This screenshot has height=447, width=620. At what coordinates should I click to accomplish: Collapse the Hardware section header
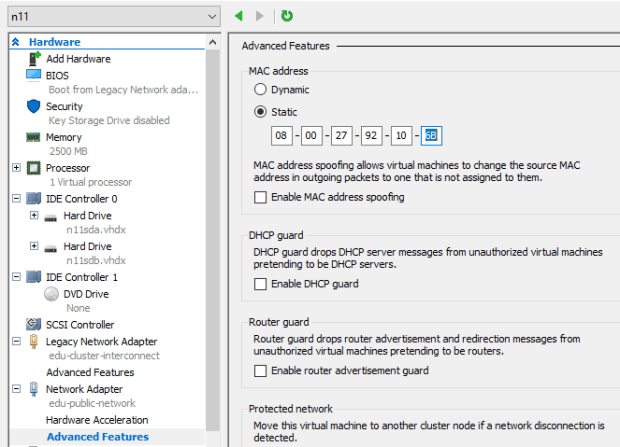click(15, 42)
